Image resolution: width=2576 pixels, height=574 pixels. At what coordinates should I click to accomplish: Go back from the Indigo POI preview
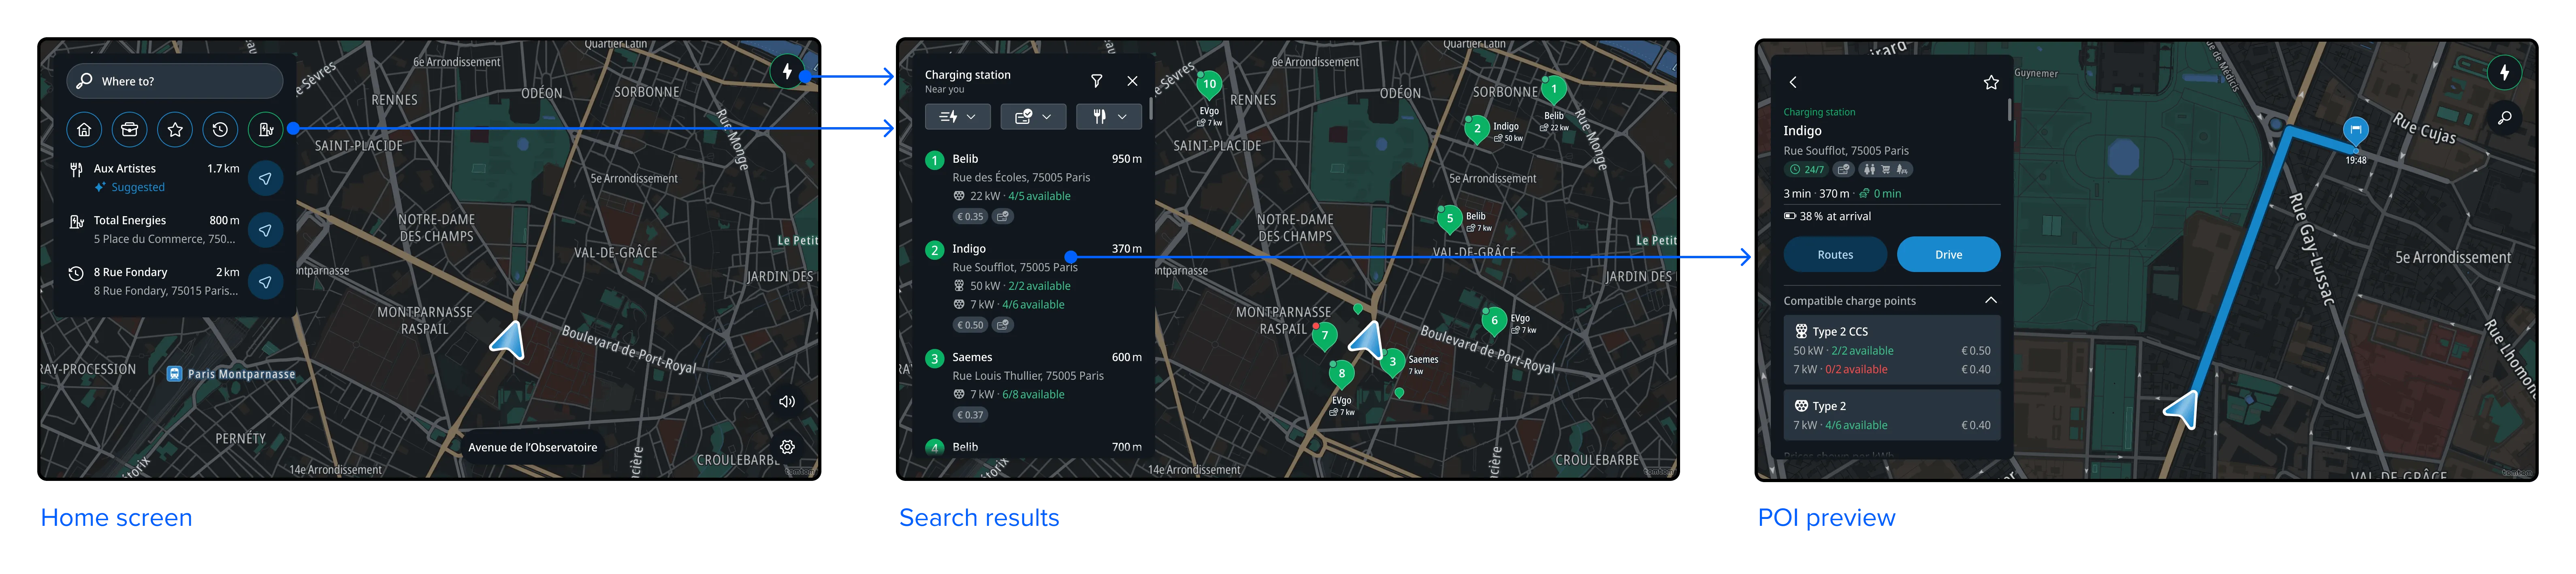click(1793, 83)
